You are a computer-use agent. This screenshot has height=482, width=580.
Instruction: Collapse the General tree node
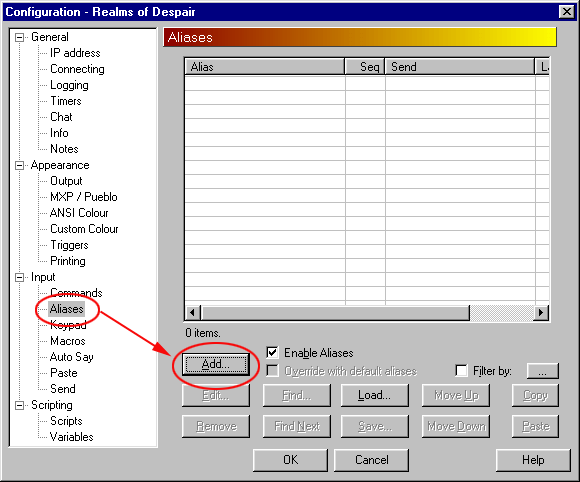pyautogui.click(x=19, y=37)
